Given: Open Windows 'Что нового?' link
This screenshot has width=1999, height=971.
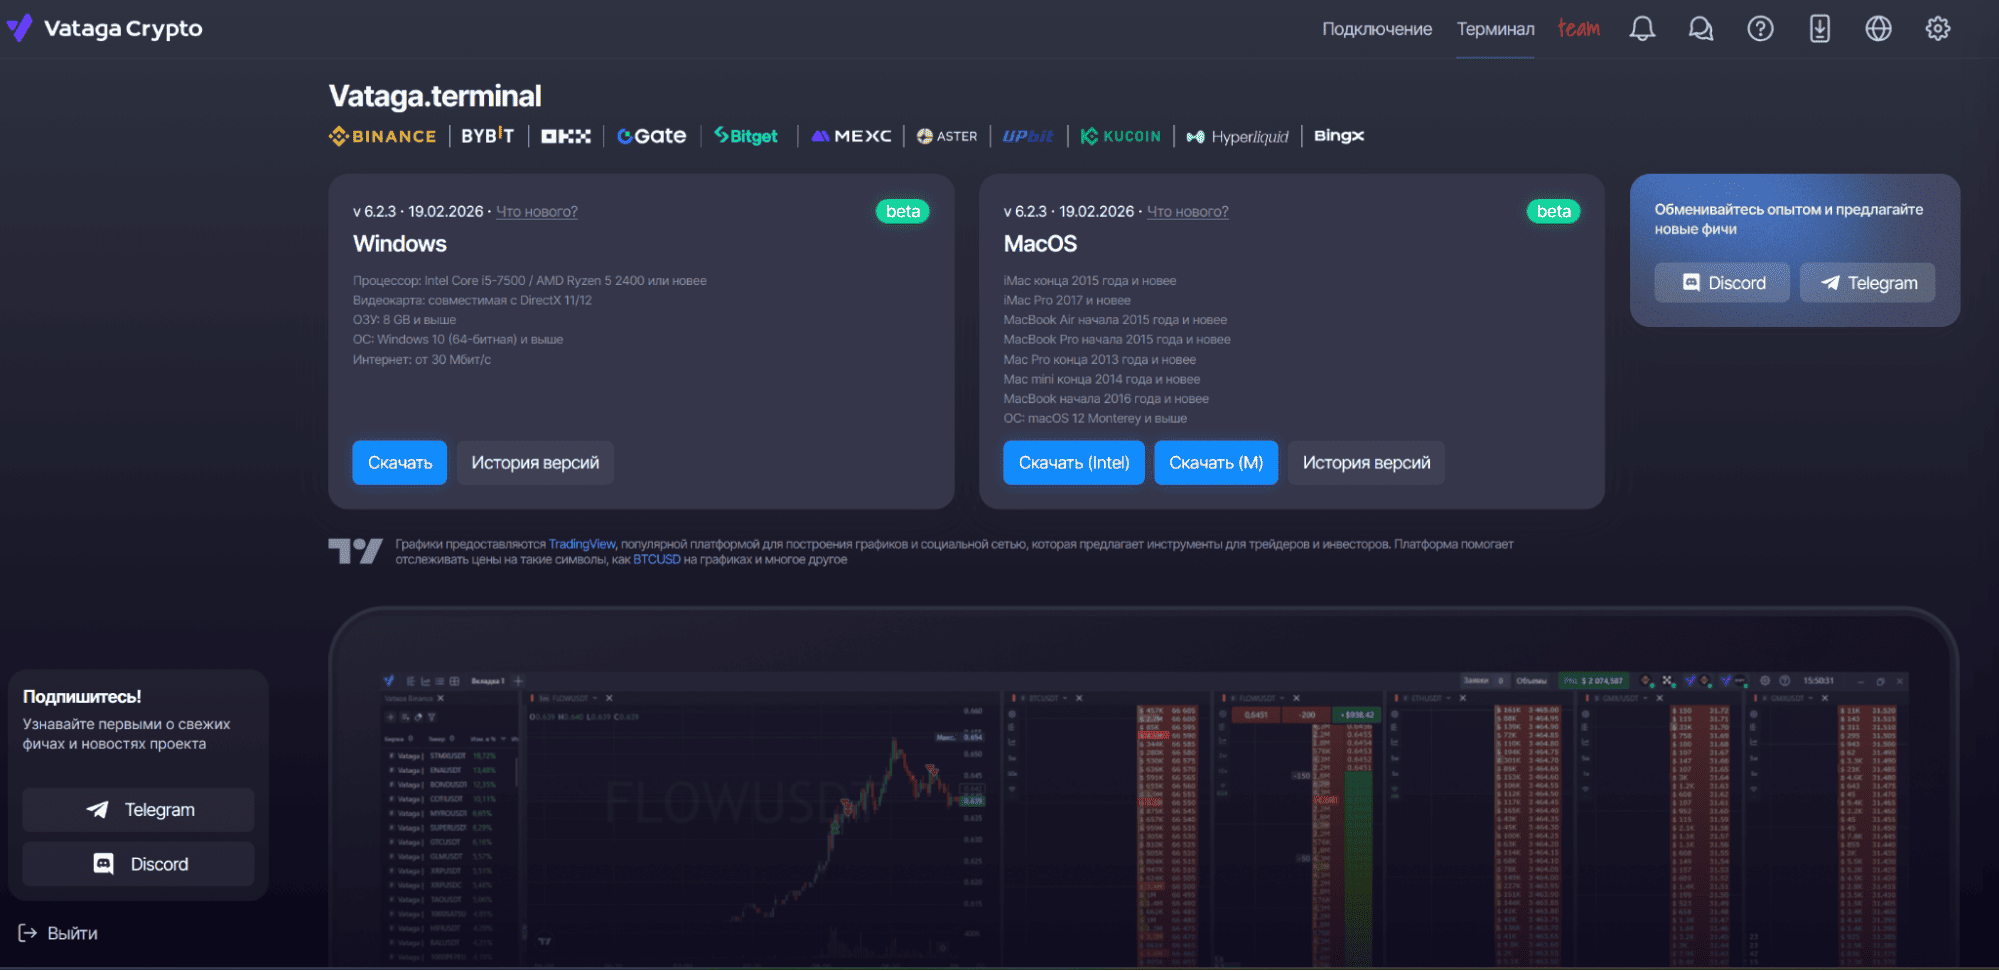Looking at the screenshot, I should click(x=537, y=212).
